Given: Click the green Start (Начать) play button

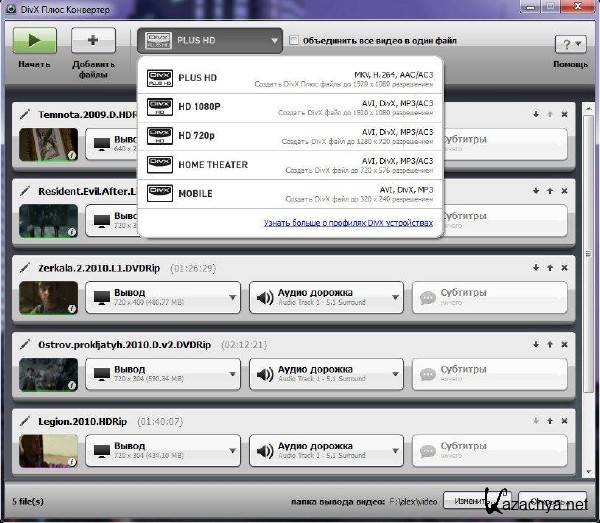Looking at the screenshot, I should (x=34, y=41).
